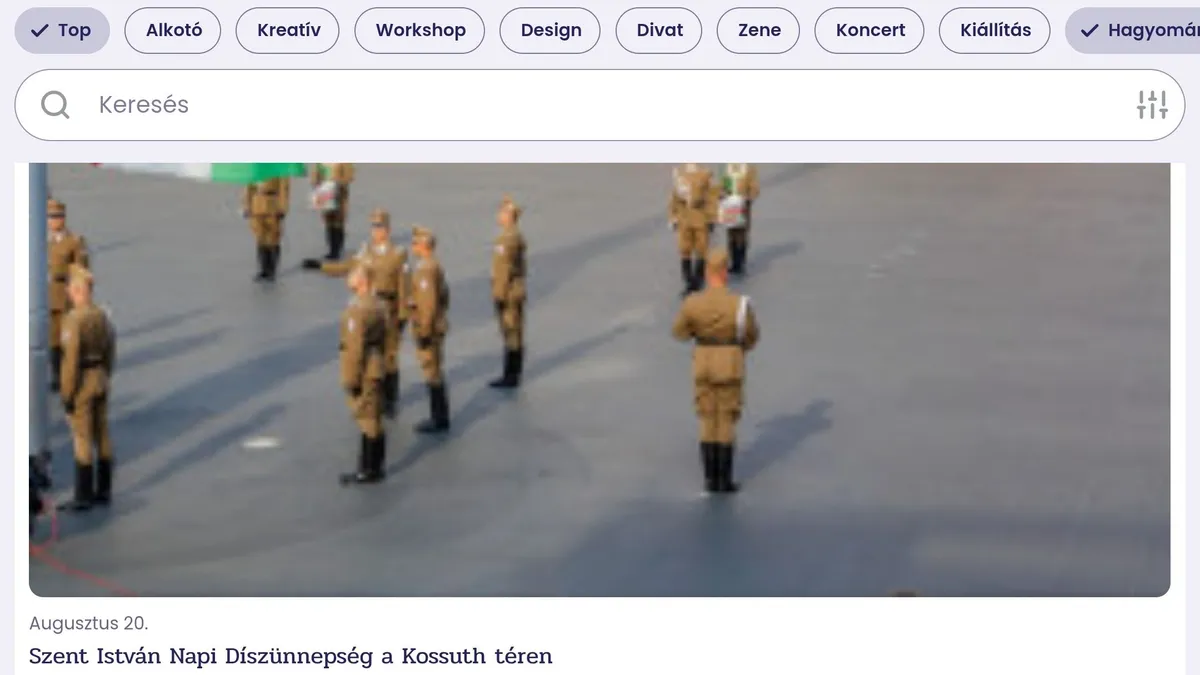The image size is (1200, 675).
Task: Switch to the Divat category
Action: click(660, 30)
